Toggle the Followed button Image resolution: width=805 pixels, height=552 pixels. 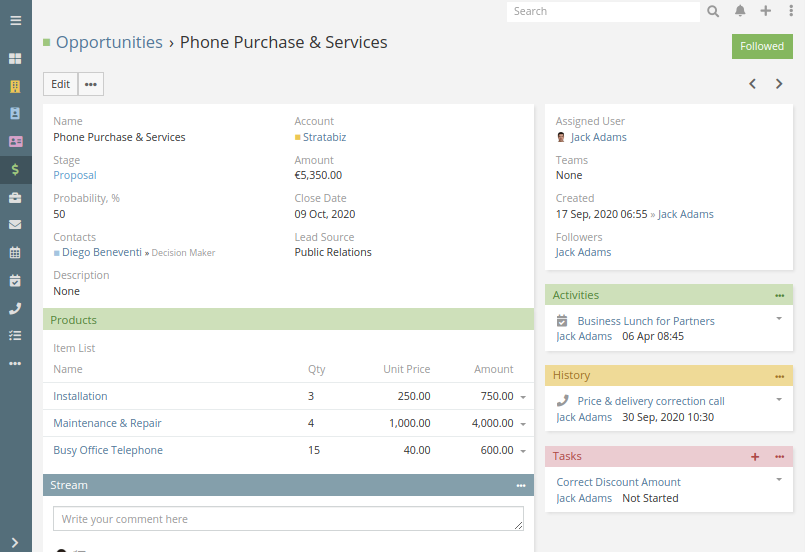pos(762,46)
